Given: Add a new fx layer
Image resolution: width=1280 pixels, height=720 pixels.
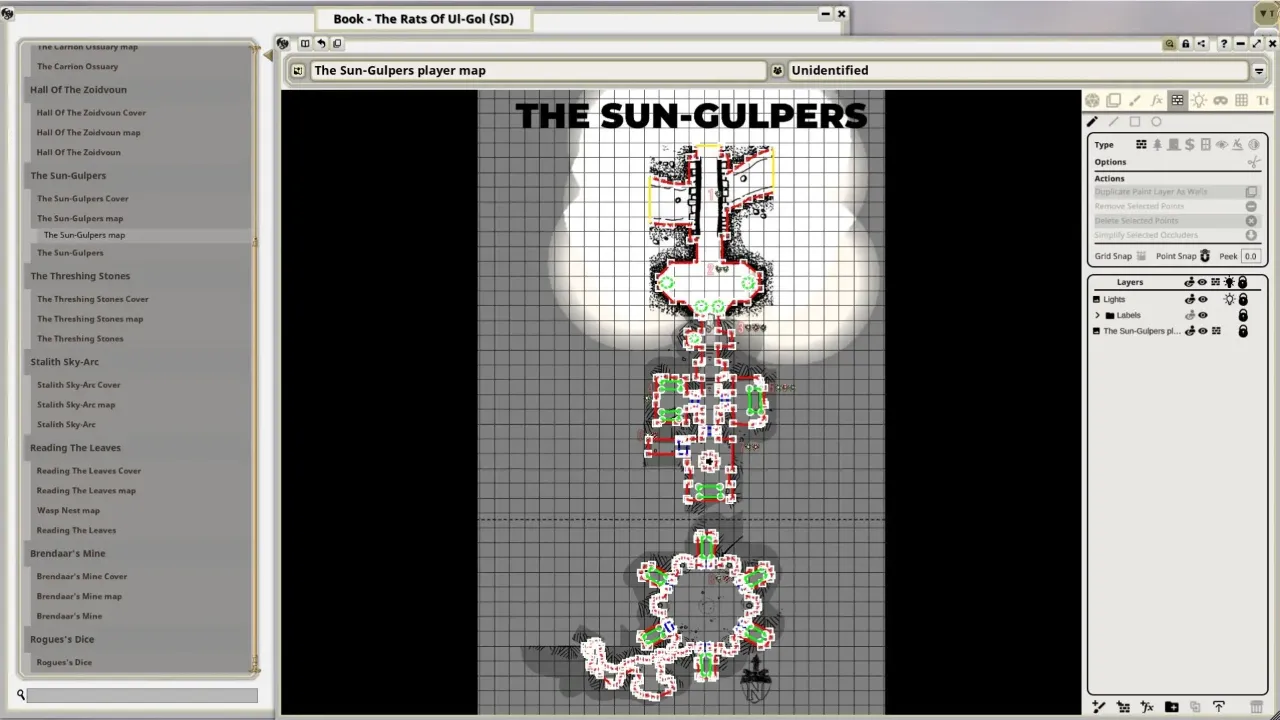Looking at the screenshot, I should [x=1147, y=707].
